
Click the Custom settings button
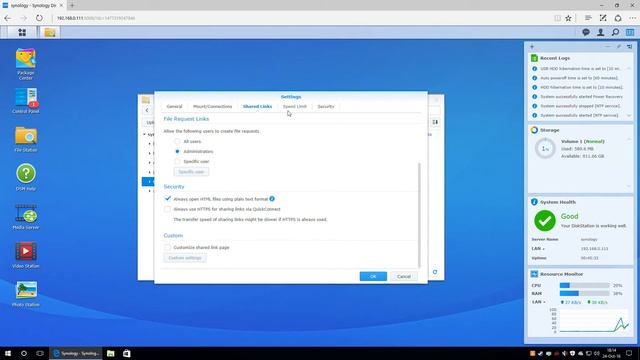coord(185,258)
